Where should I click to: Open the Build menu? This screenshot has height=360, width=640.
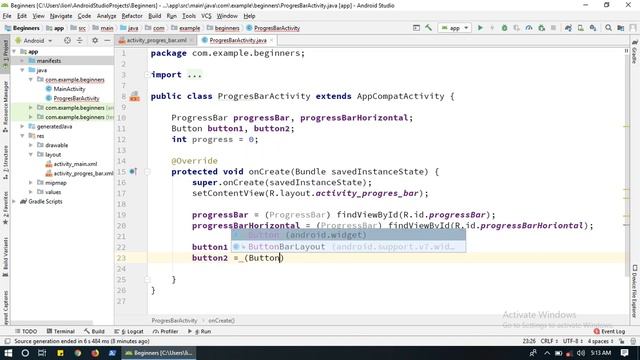pos(154,16)
